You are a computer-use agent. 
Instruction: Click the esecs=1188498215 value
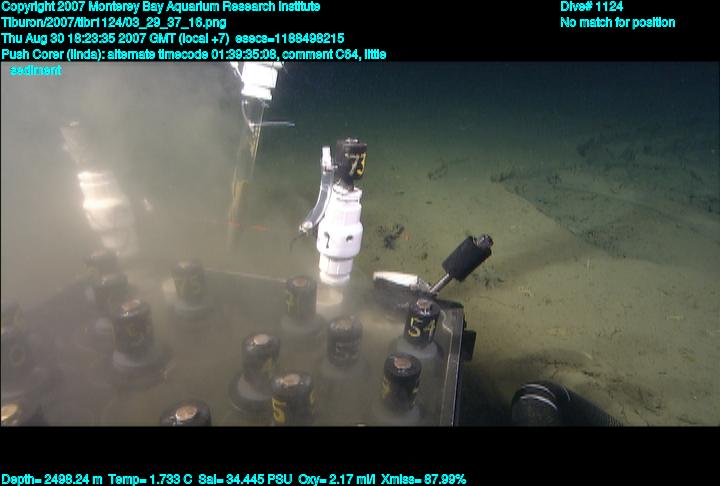coord(290,38)
